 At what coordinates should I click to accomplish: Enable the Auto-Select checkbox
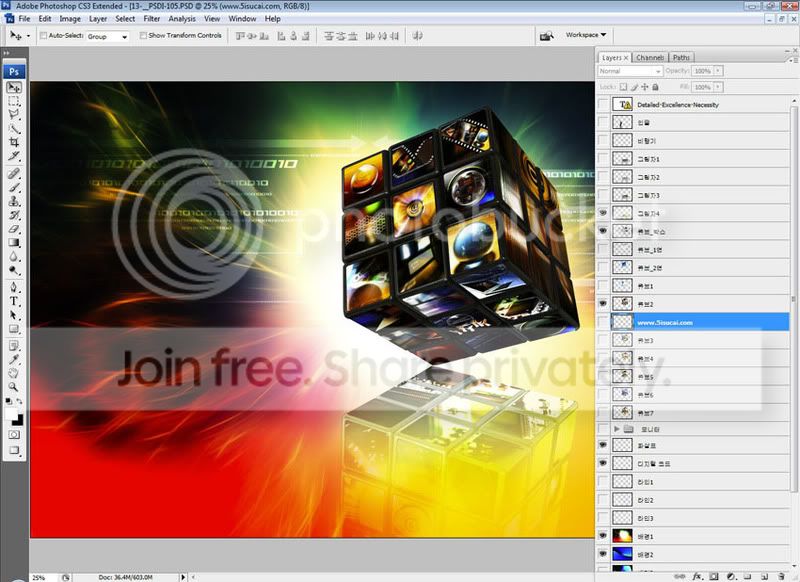pyautogui.click(x=43, y=35)
